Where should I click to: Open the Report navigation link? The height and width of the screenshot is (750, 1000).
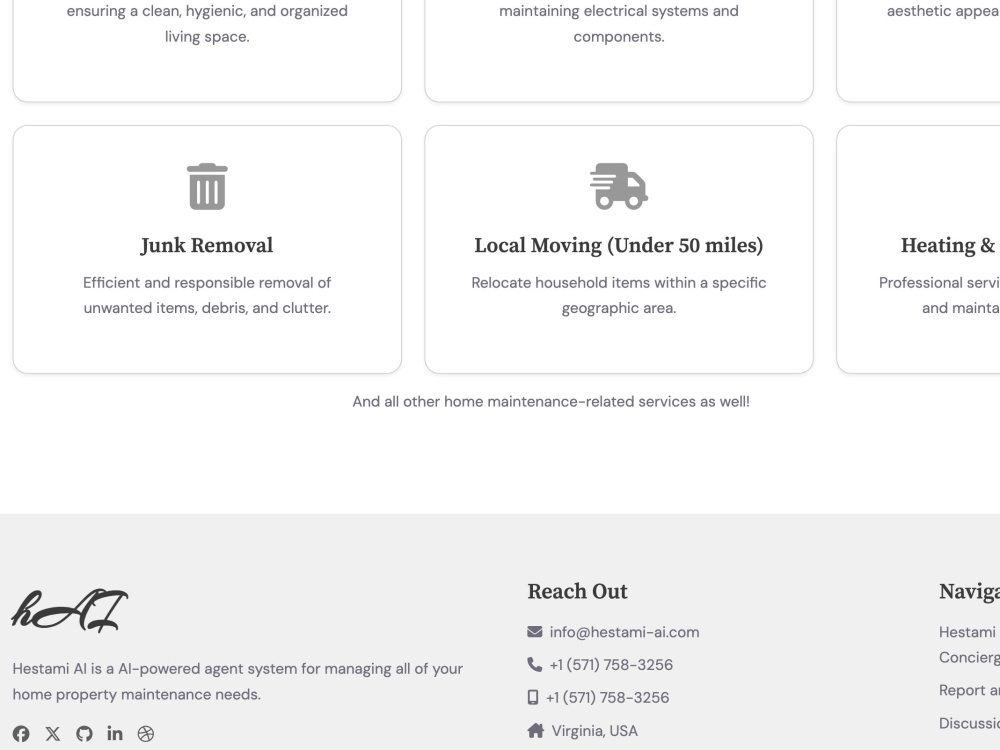point(969,690)
